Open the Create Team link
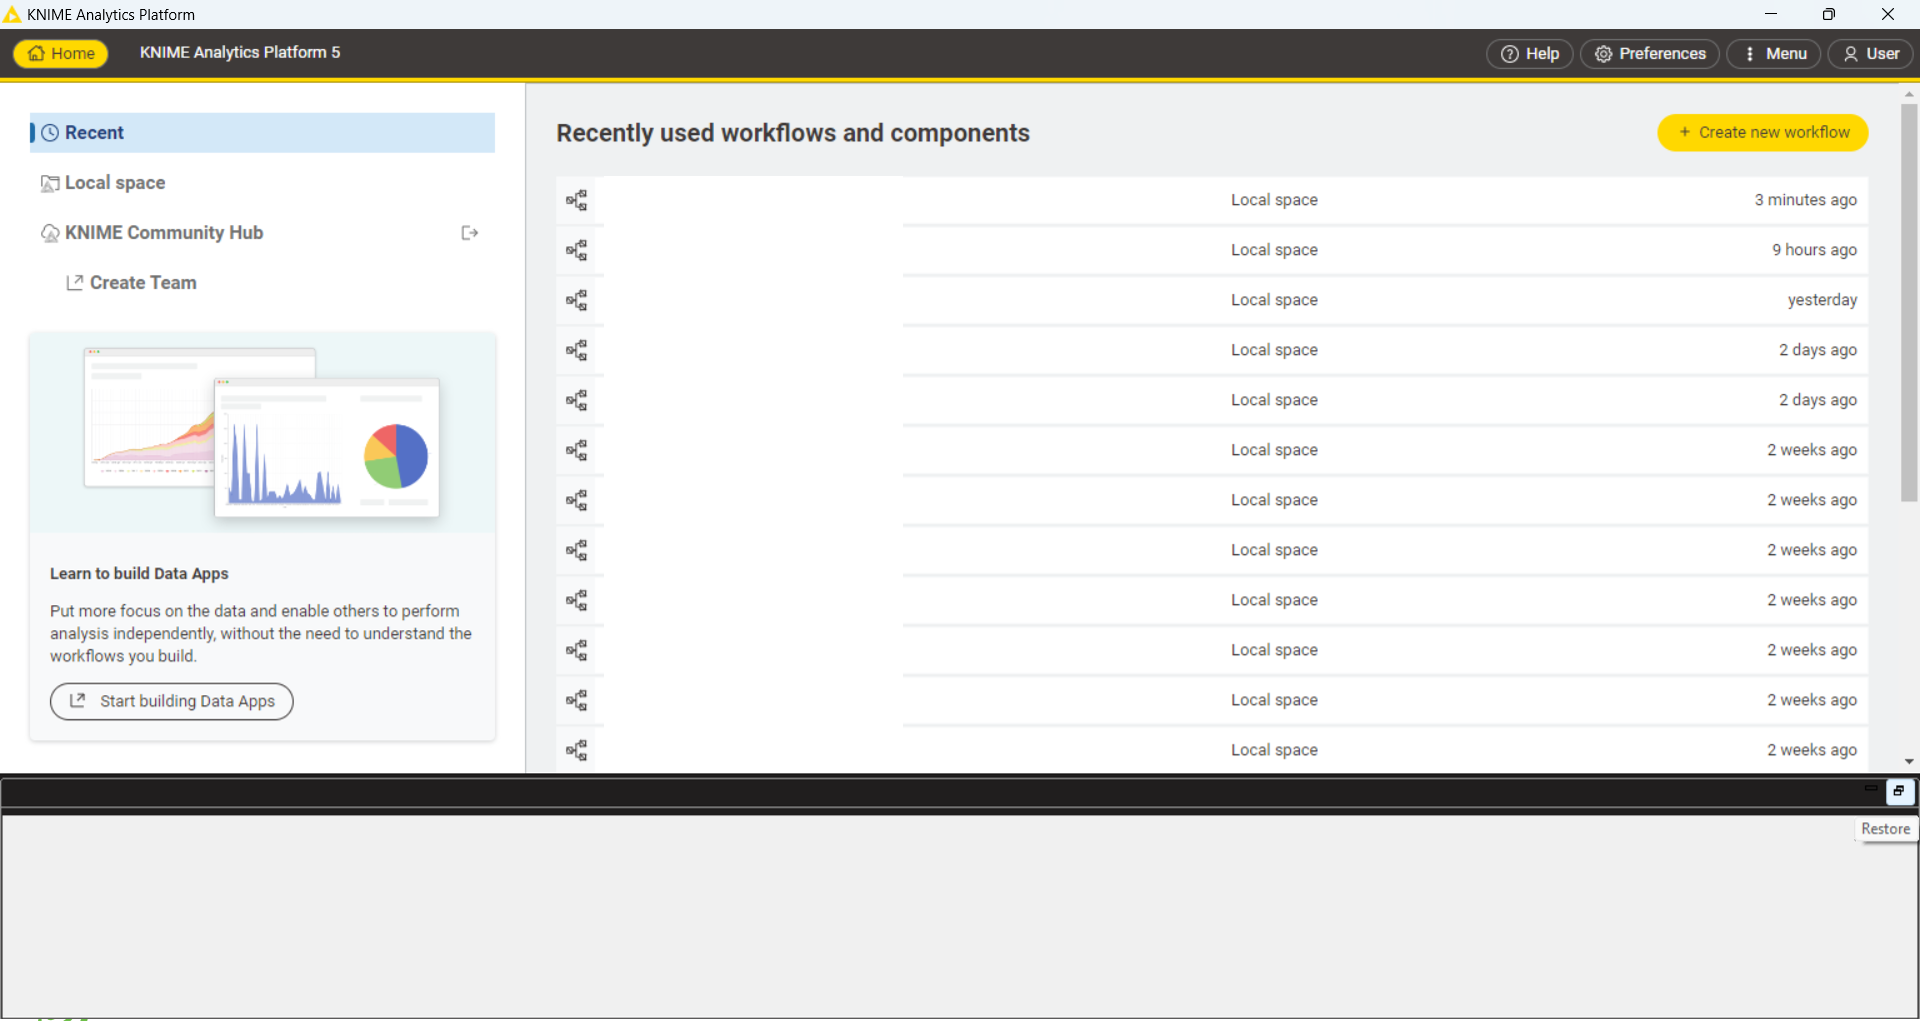This screenshot has height=1021, width=1920. [x=142, y=283]
